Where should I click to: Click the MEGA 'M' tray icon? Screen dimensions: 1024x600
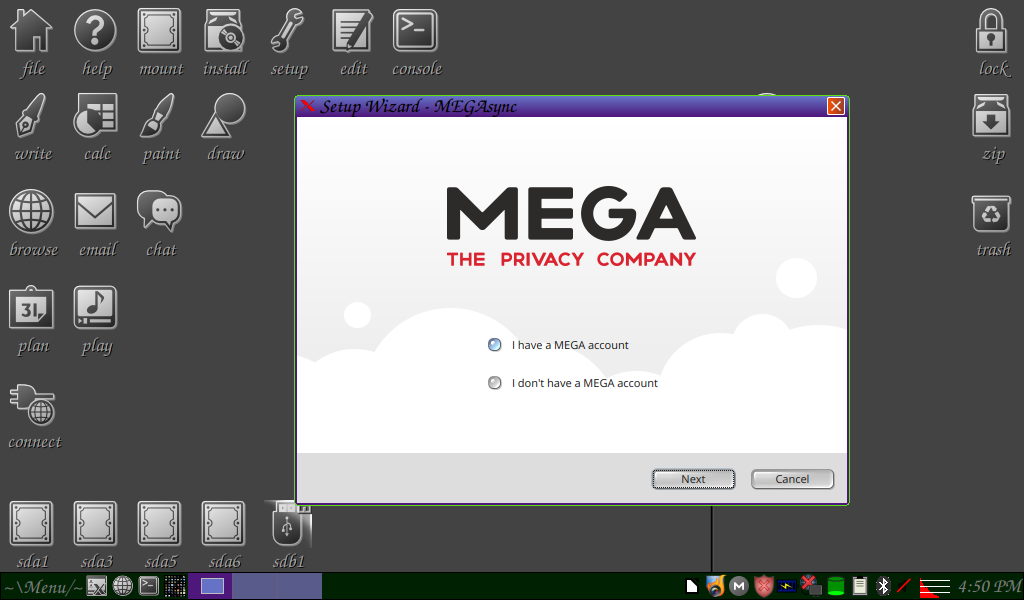click(x=739, y=586)
